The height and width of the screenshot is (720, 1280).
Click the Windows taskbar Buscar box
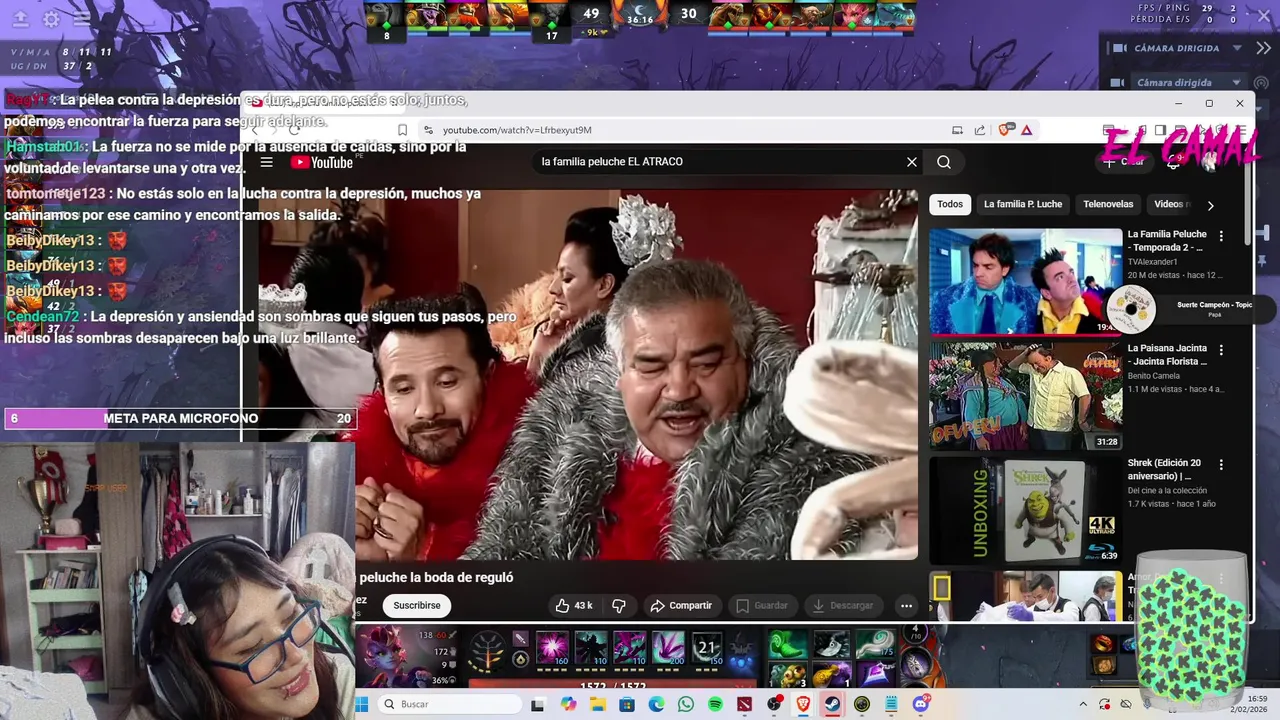click(x=449, y=704)
